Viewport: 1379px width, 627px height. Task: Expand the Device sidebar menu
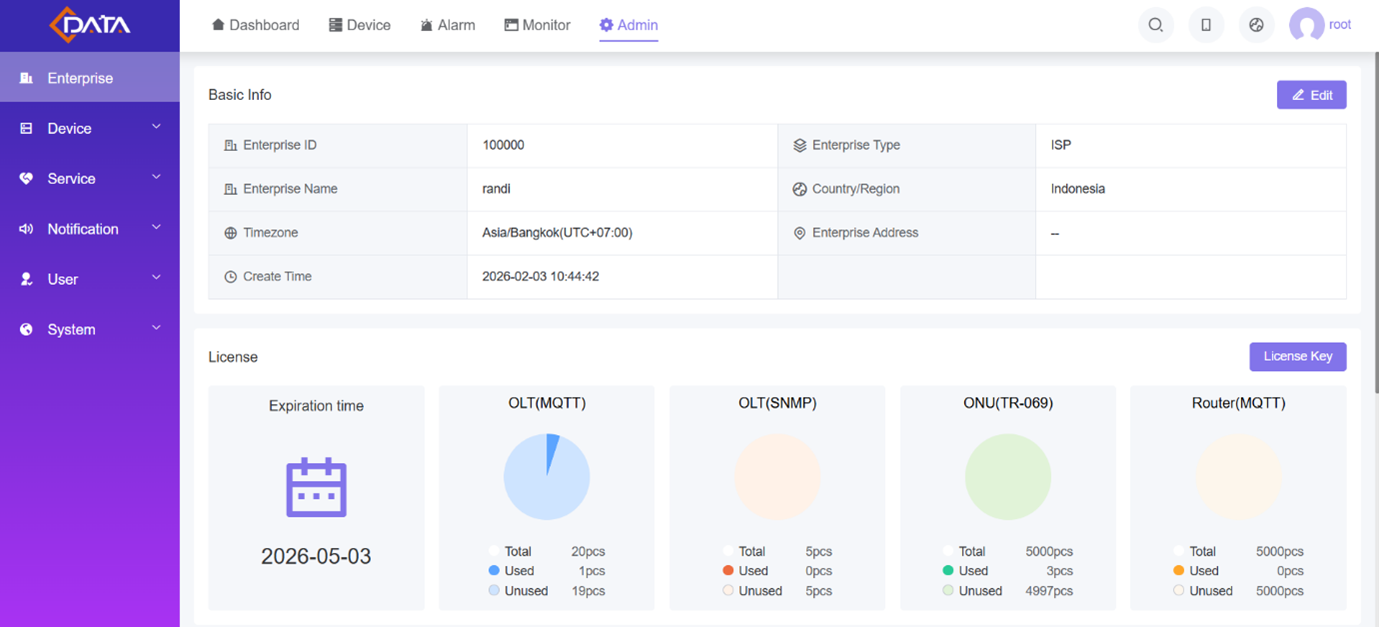point(89,128)
